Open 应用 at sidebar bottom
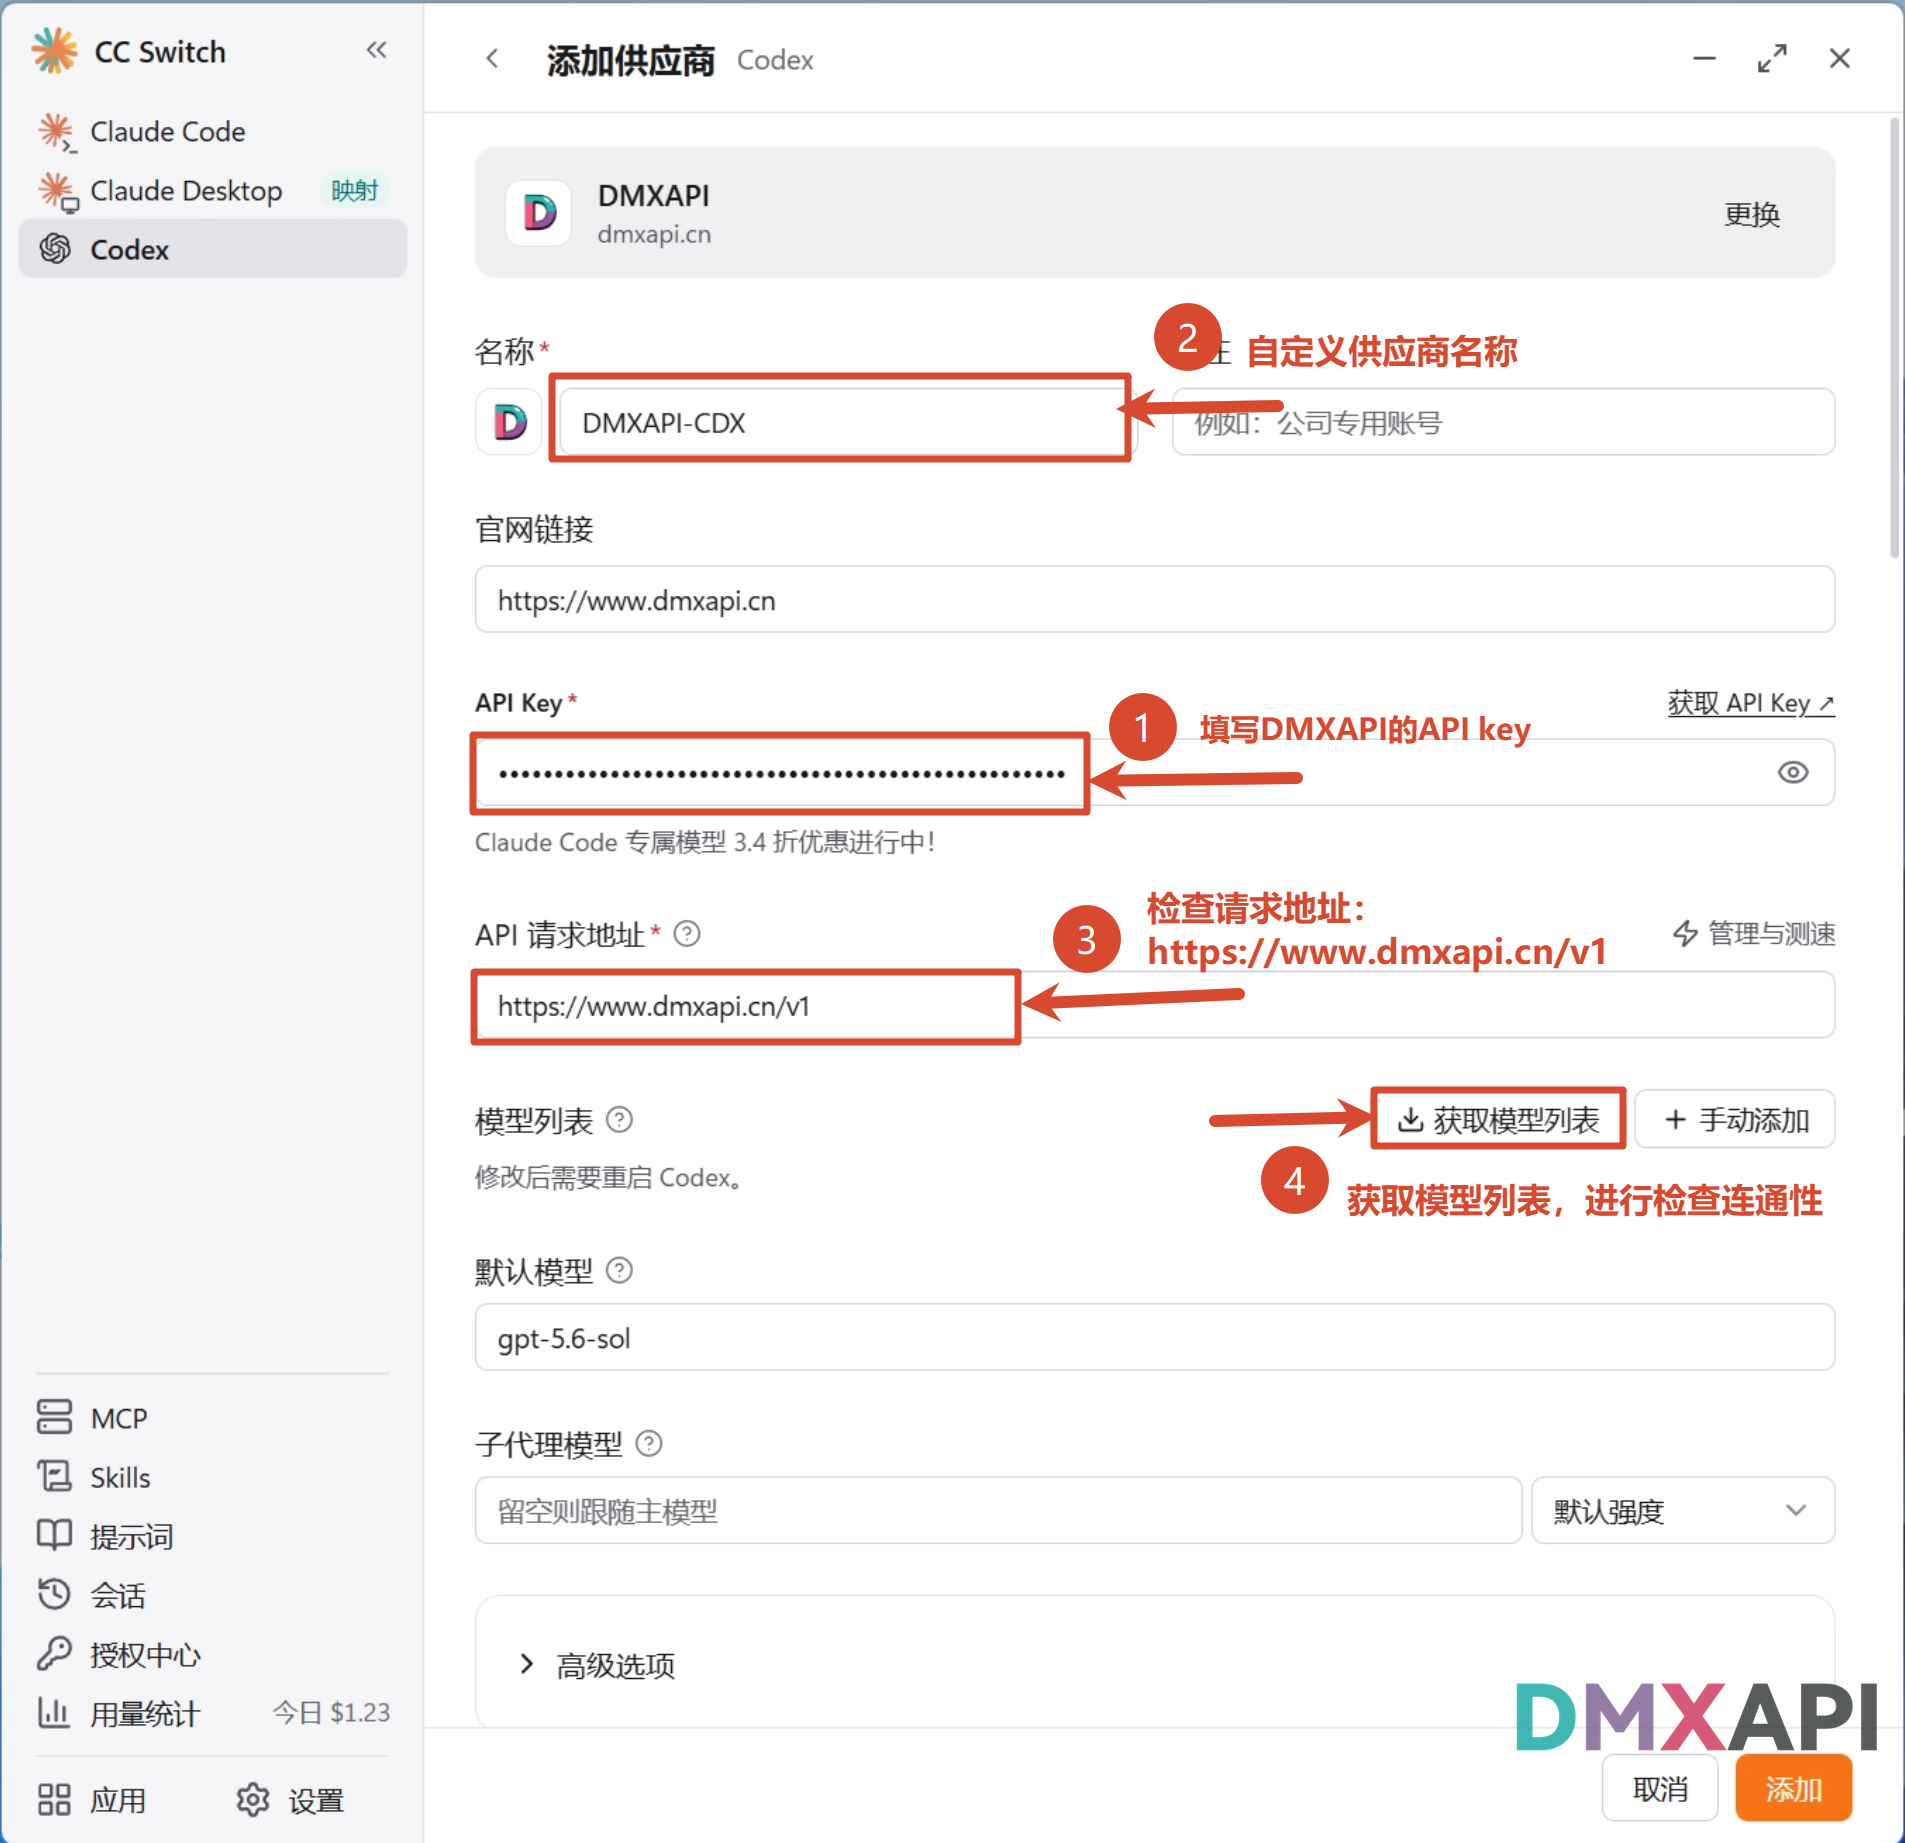The image size is (1905, 1843). (92, 1800)
